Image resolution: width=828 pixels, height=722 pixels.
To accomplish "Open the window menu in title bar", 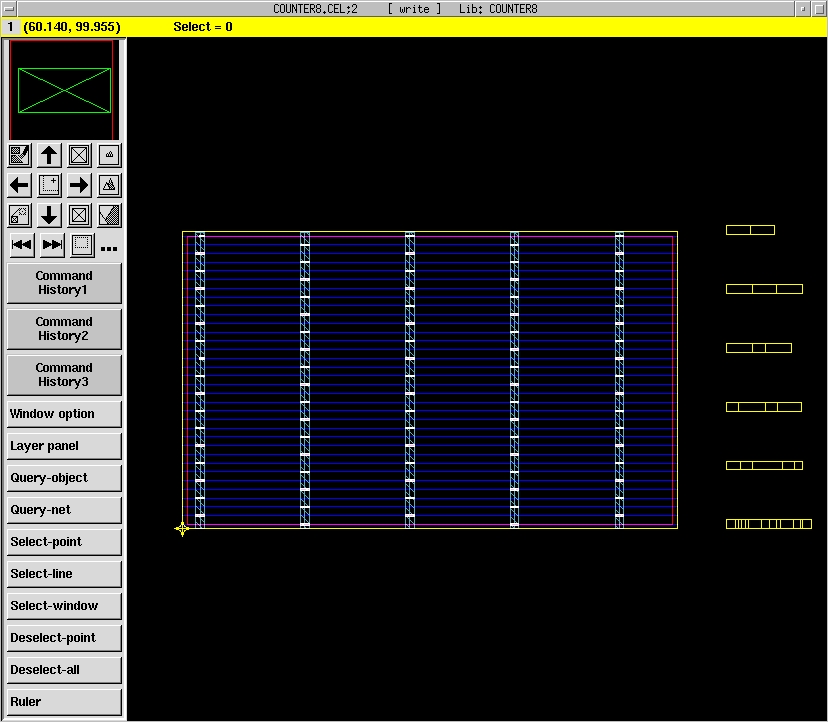I will tap(10, 9).
